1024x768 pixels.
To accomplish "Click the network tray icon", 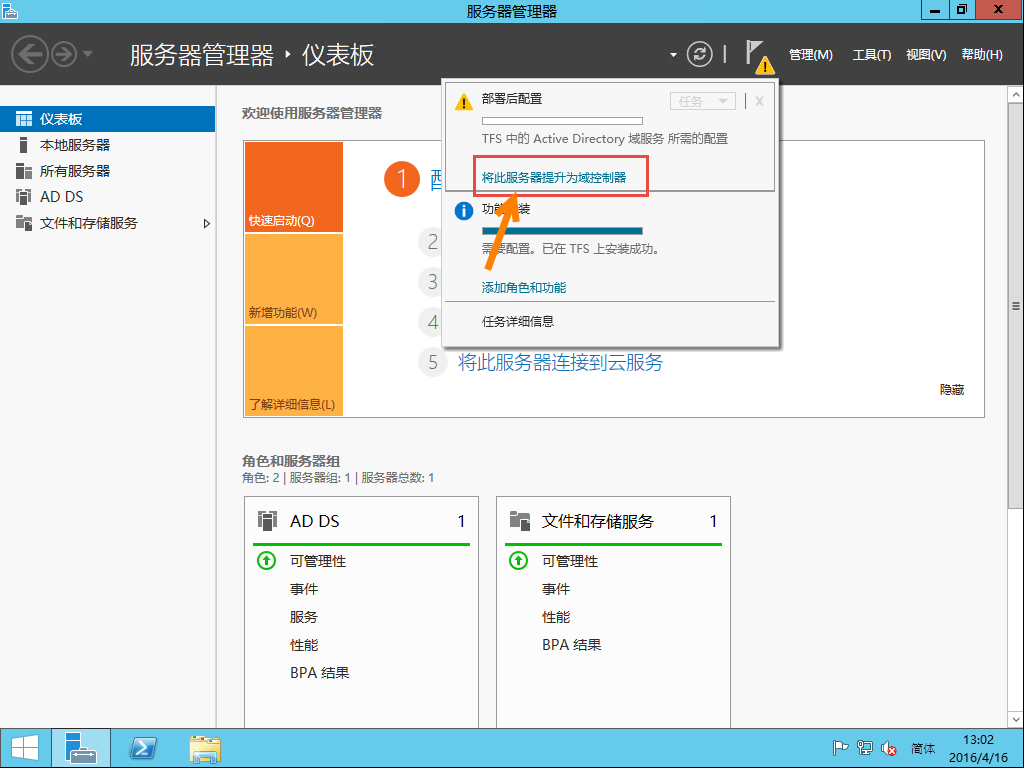I will (865, 748).
